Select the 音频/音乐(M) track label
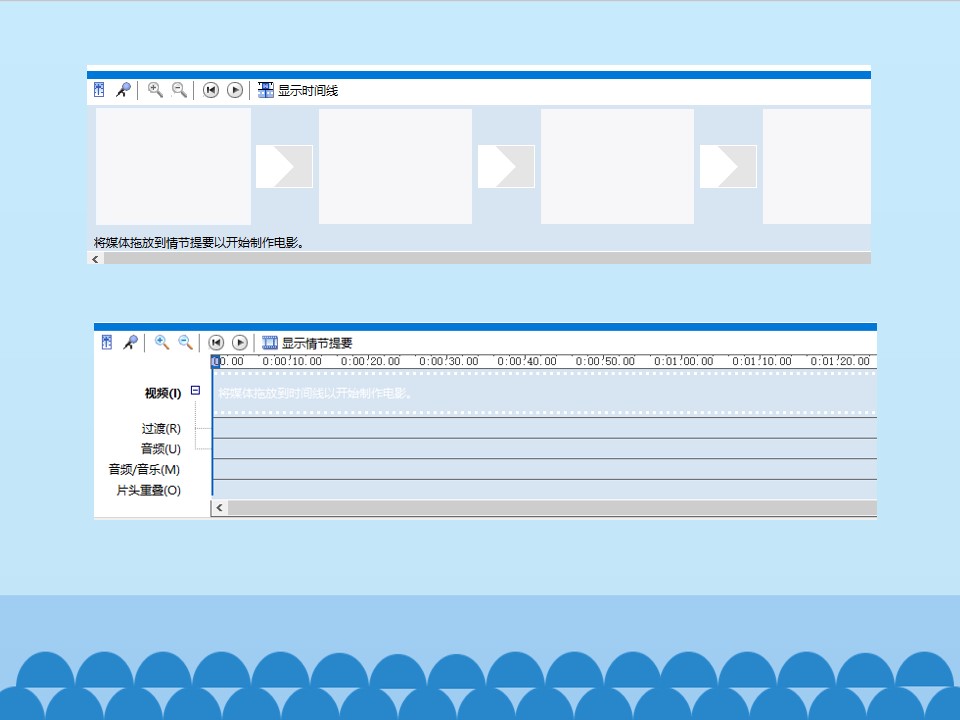 click(144, 470)
